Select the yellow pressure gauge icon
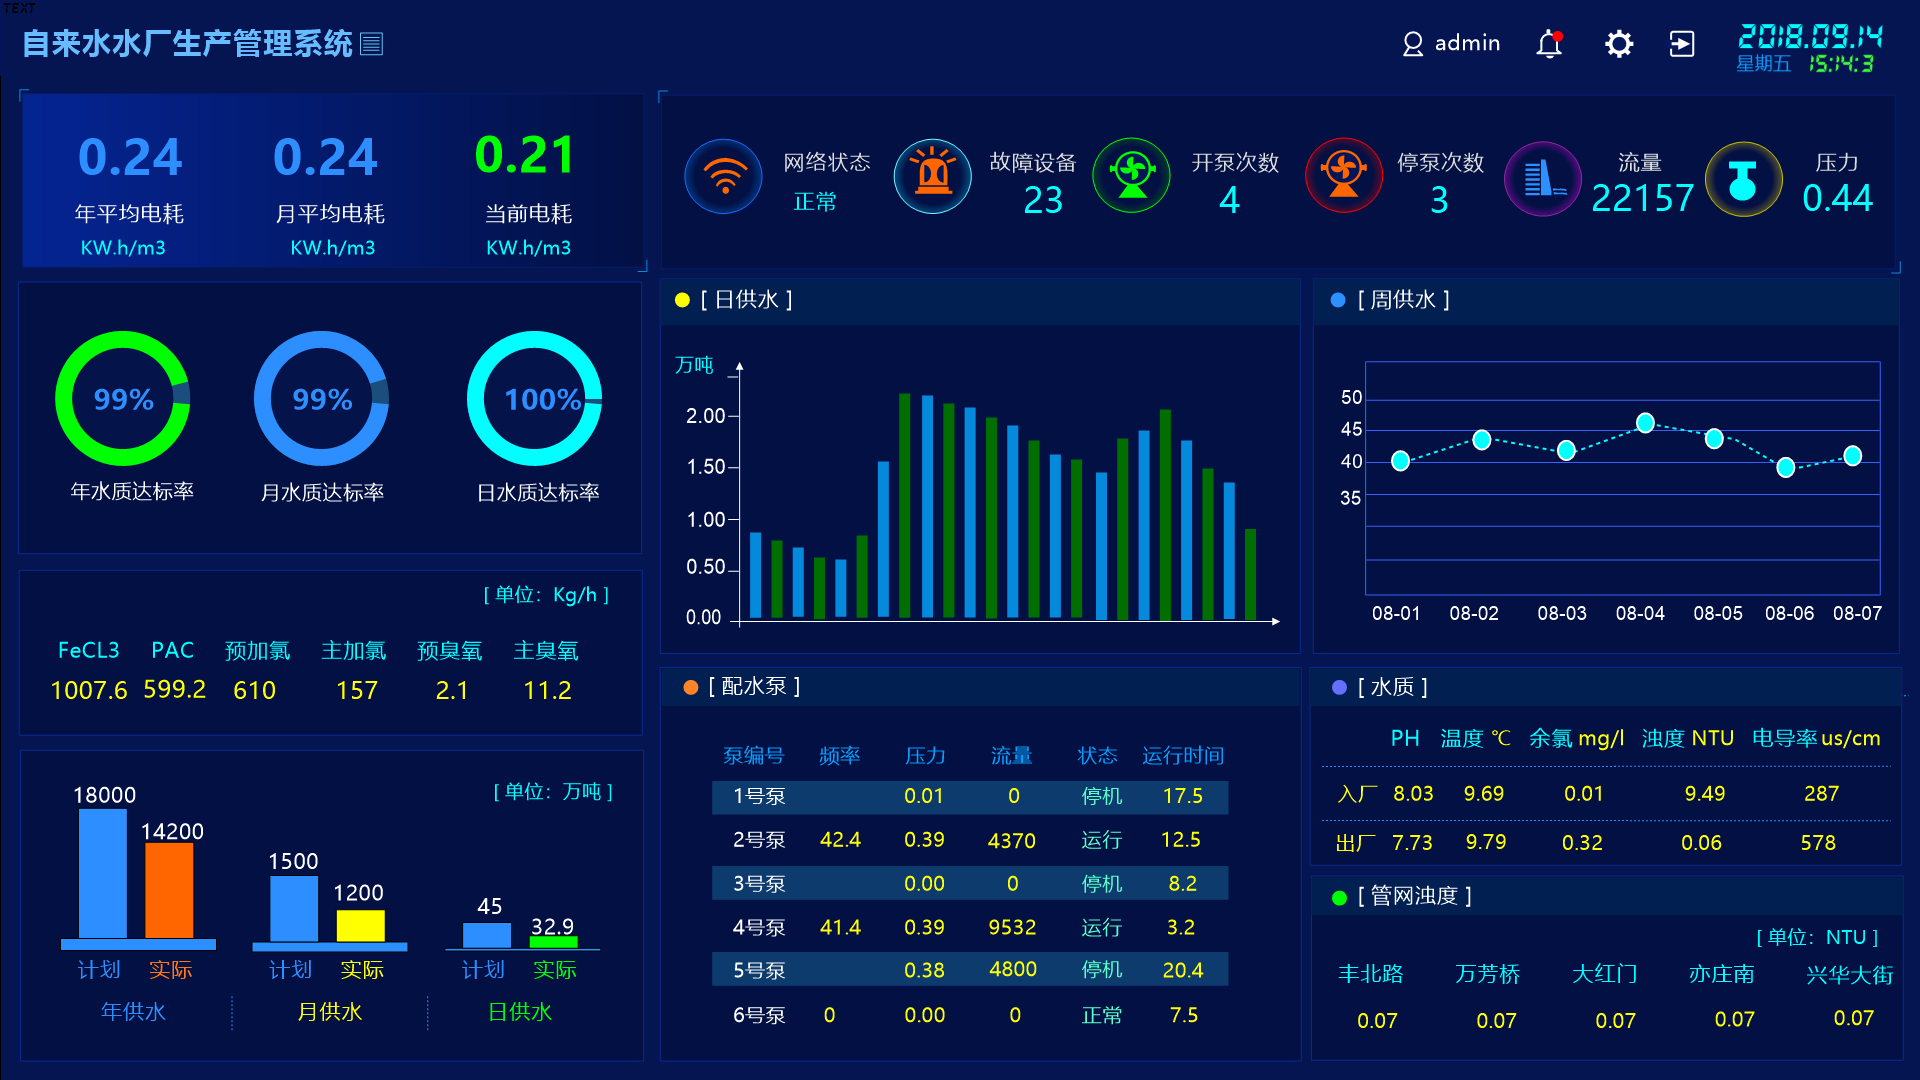 pos(1743,179)
